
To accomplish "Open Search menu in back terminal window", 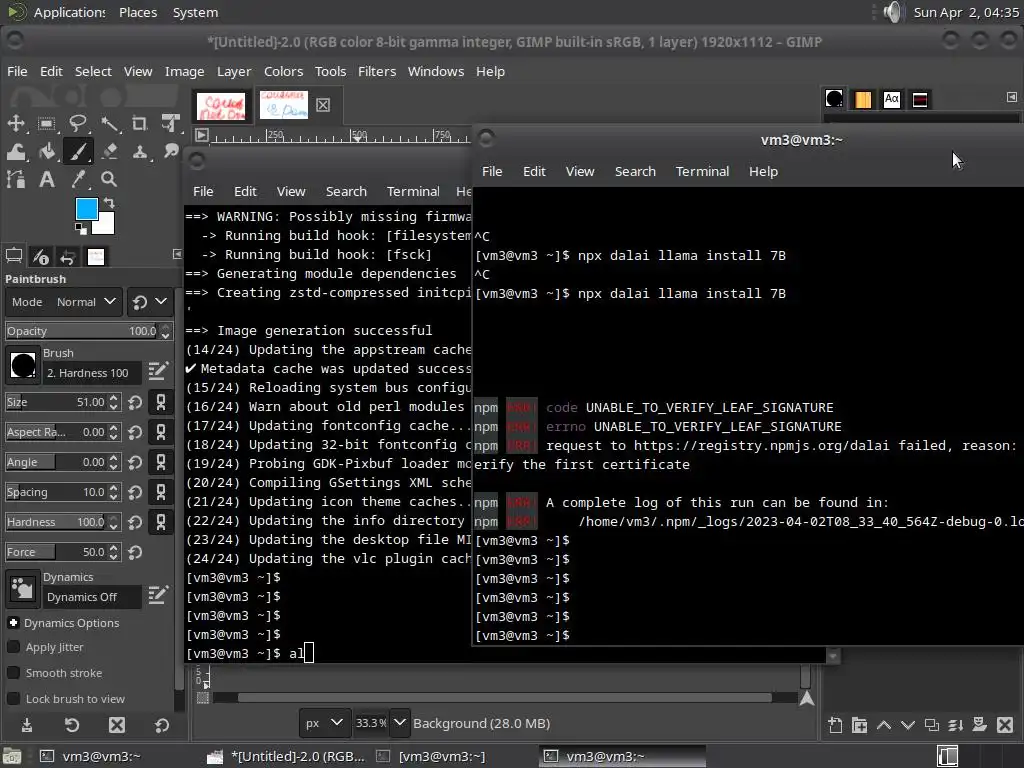I will coord(346,191).
